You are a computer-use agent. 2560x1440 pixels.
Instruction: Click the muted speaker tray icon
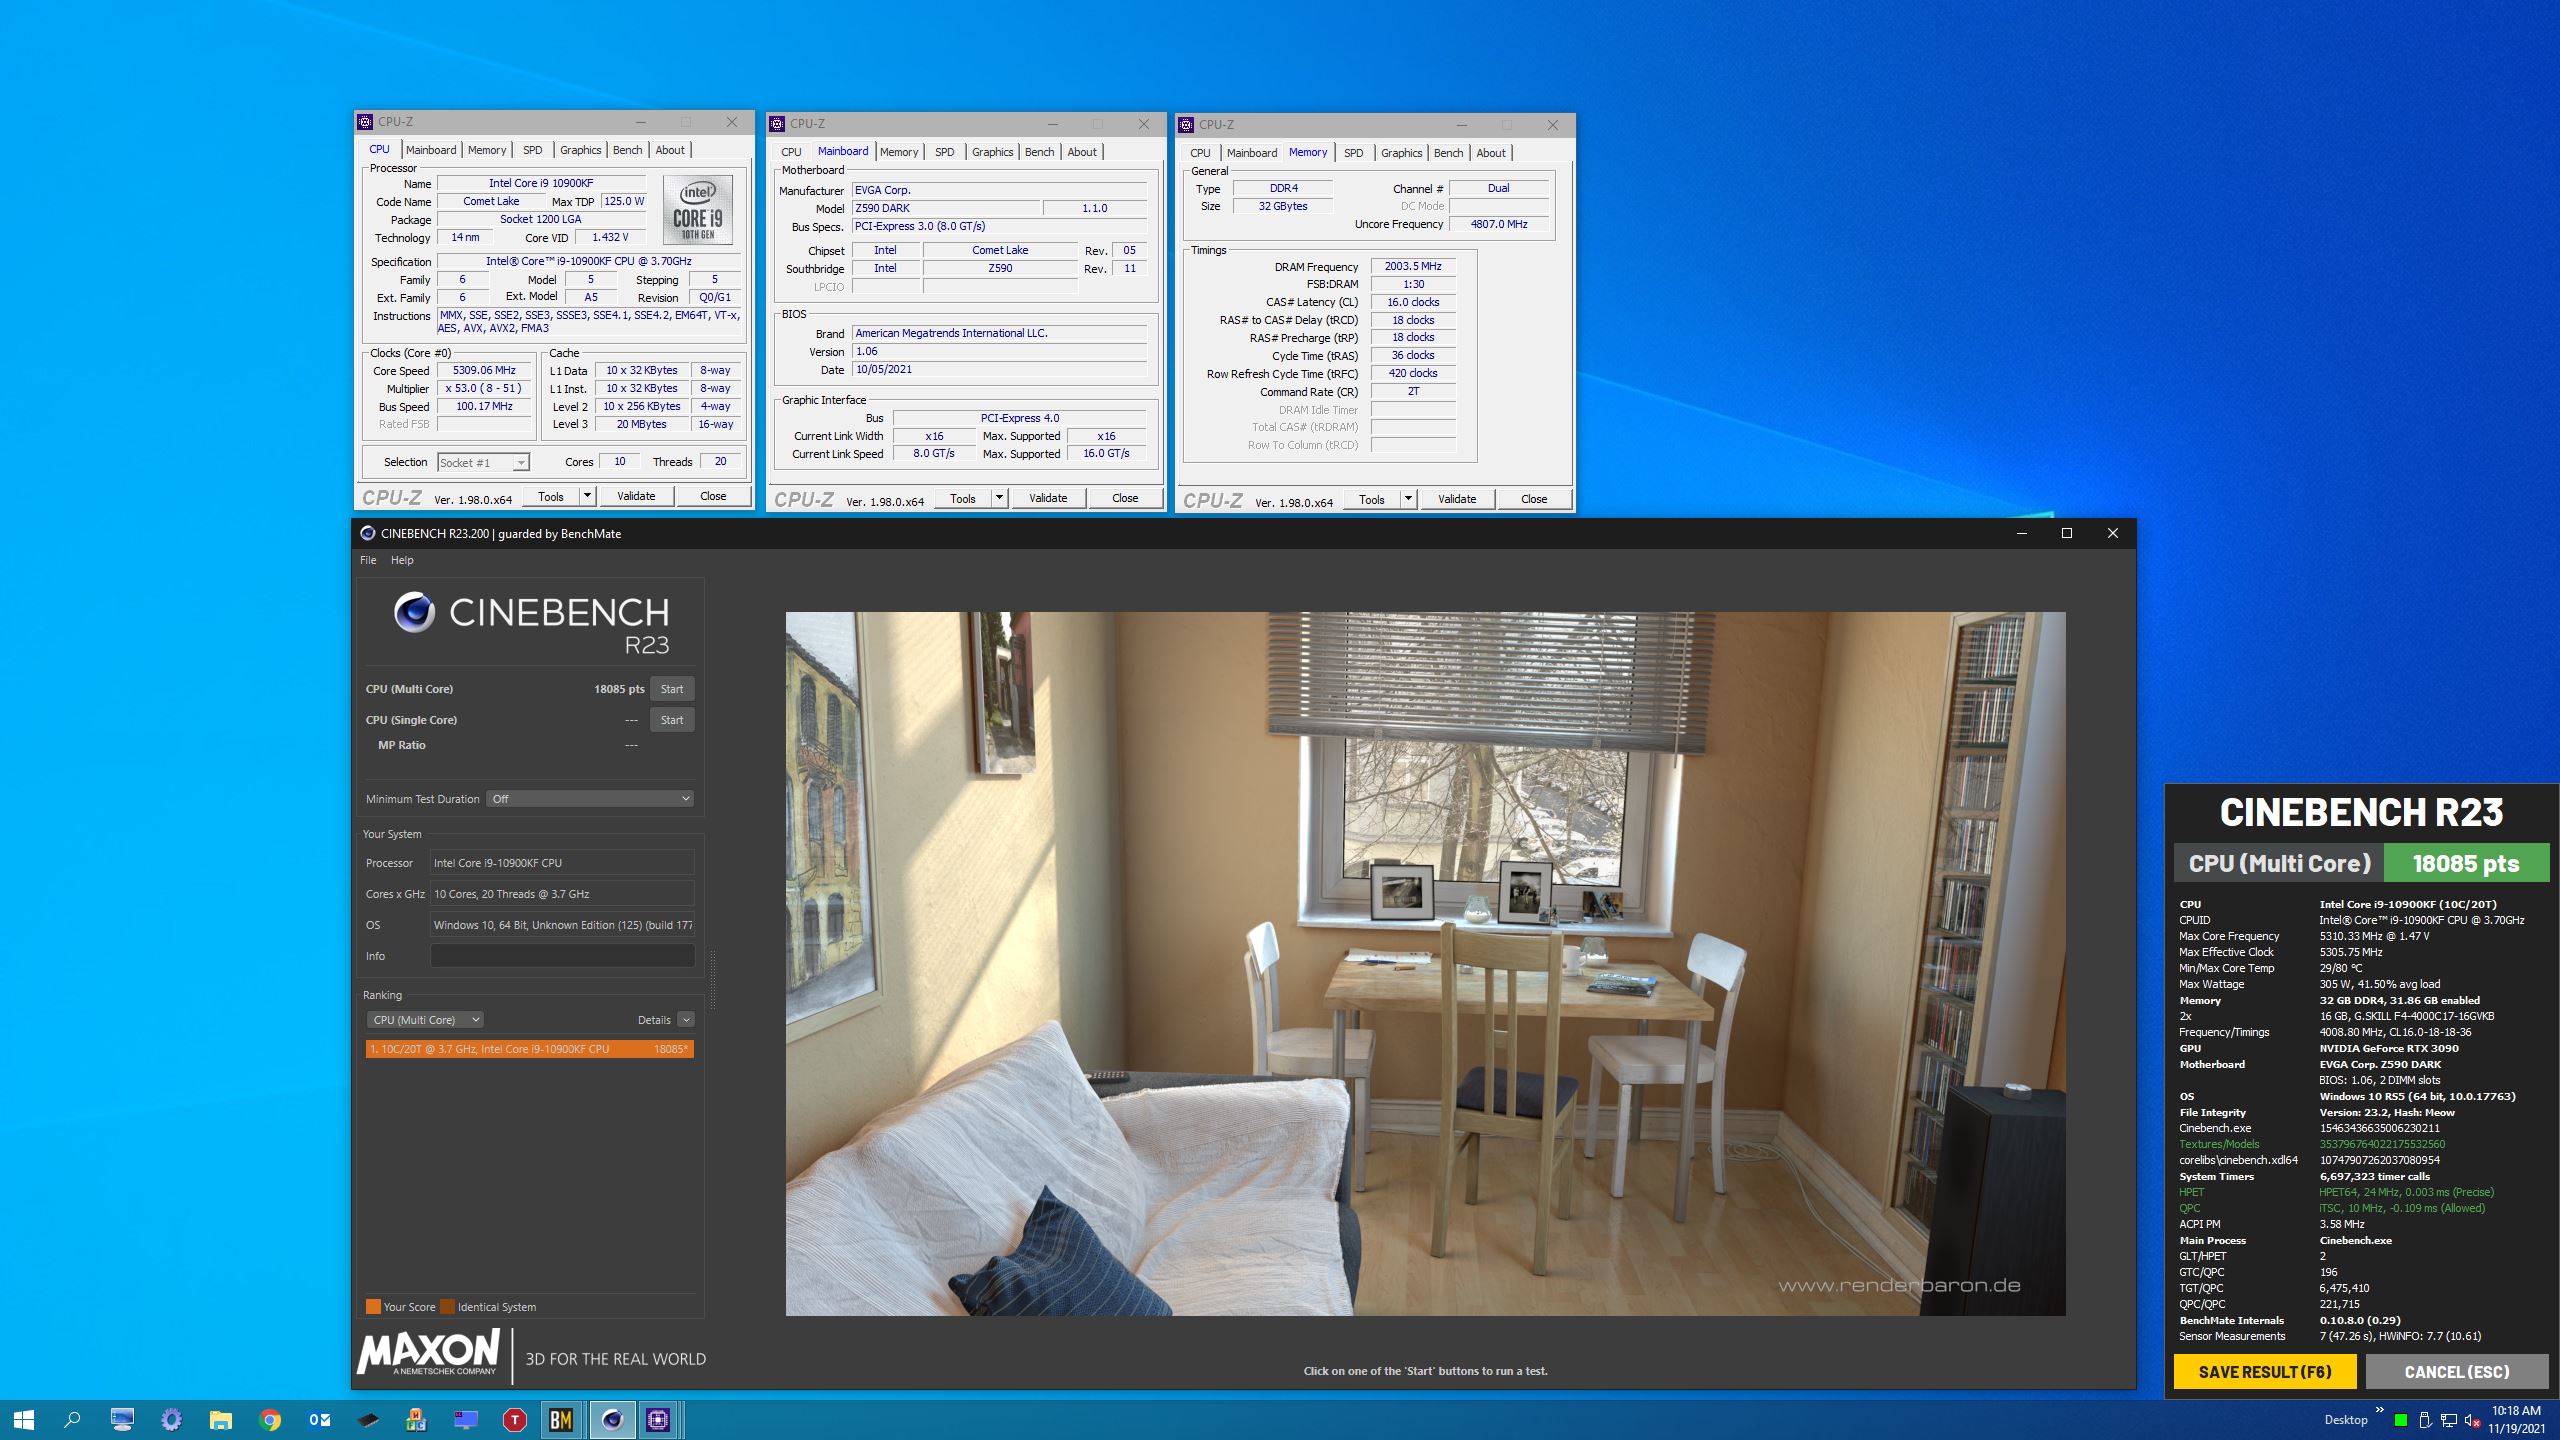tap(2472, 1420)
